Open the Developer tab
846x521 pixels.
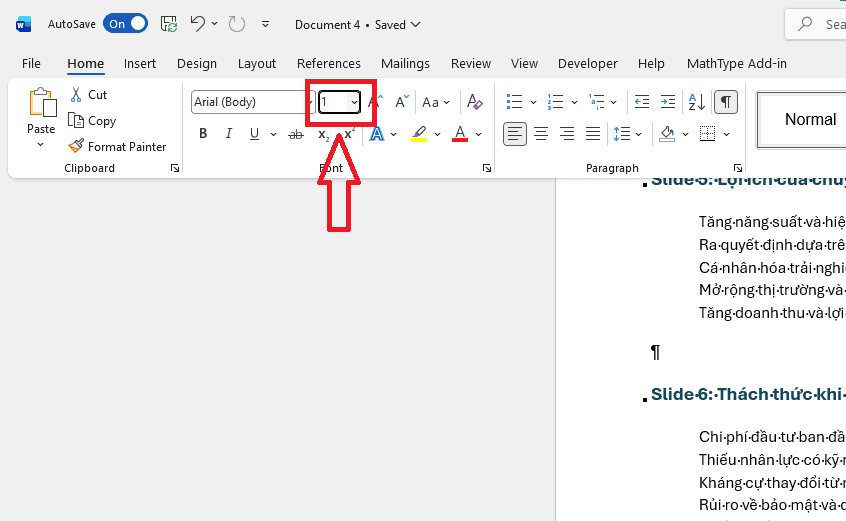point(588,64)
